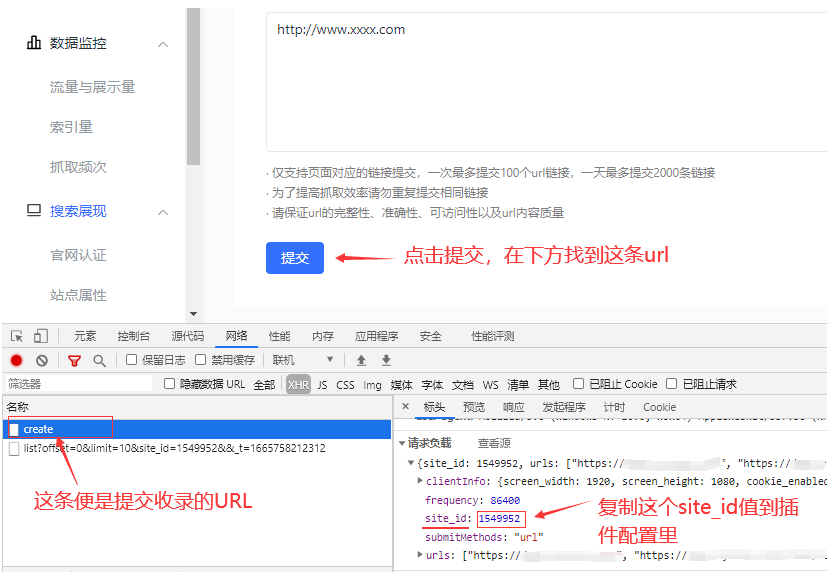The height and width of the screenshot is (575, 835).
Task: Toggle the red filter funnel icon
Action: [x=74, y=361]
